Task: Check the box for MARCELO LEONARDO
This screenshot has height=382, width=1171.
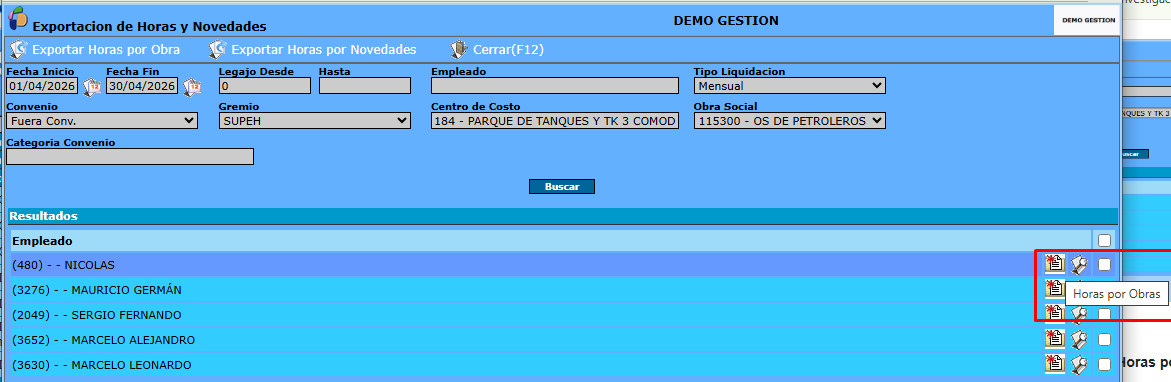Action: pos(1105,365)
